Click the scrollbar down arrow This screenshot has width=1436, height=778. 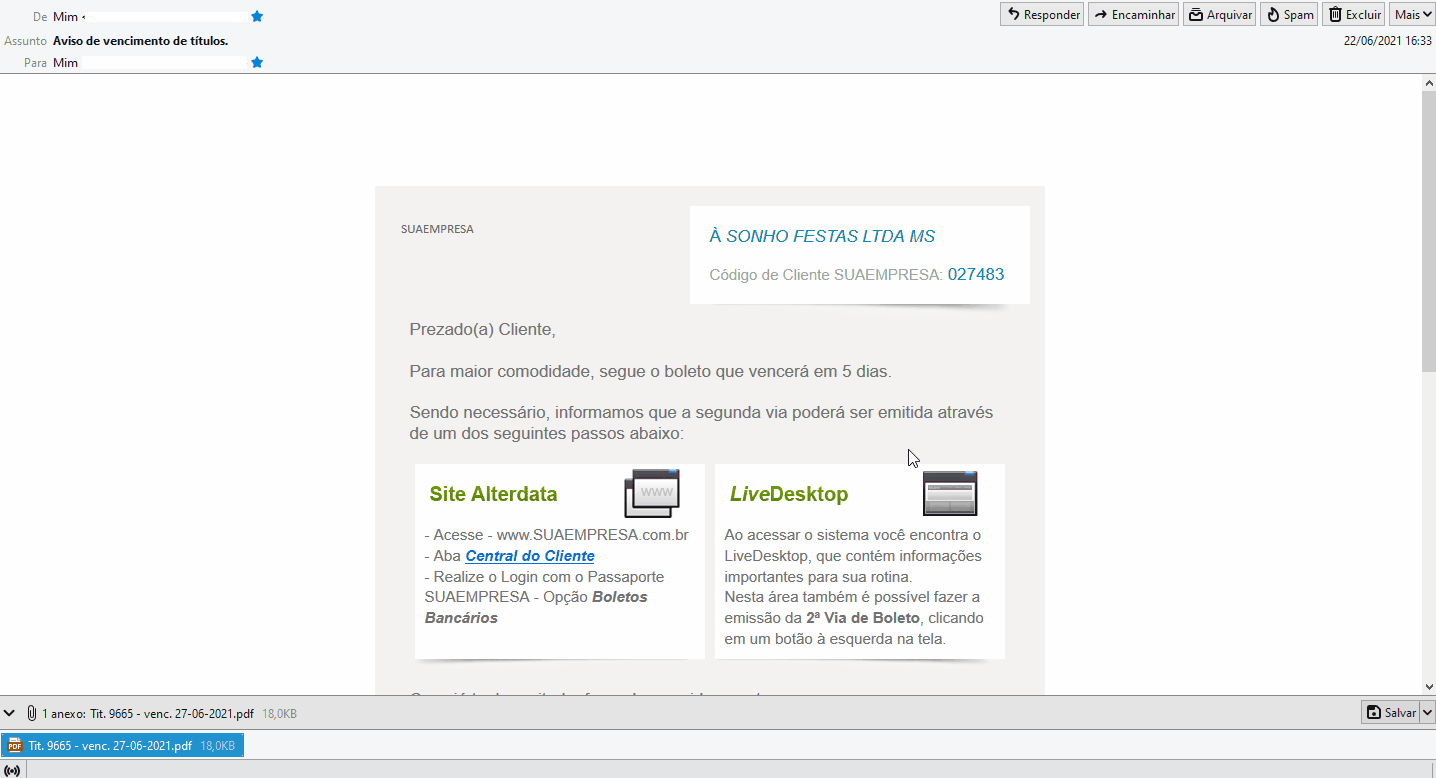coord(1429,687)
